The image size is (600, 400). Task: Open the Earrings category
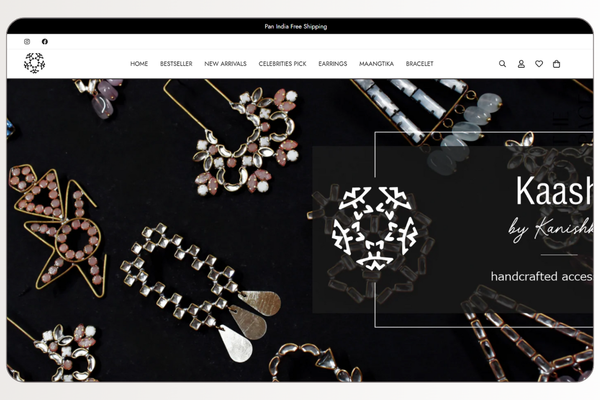[333, 64]
